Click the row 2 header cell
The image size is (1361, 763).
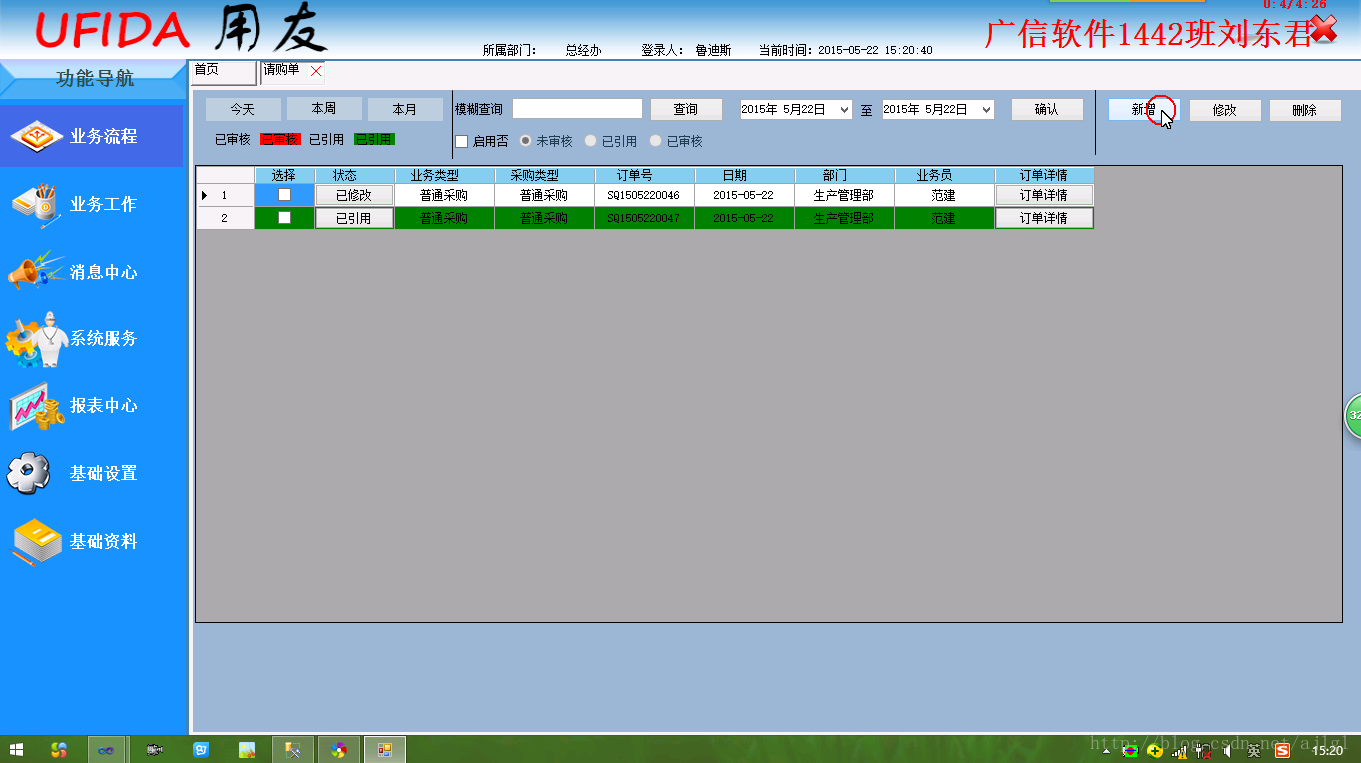click(x=225, y=217)
